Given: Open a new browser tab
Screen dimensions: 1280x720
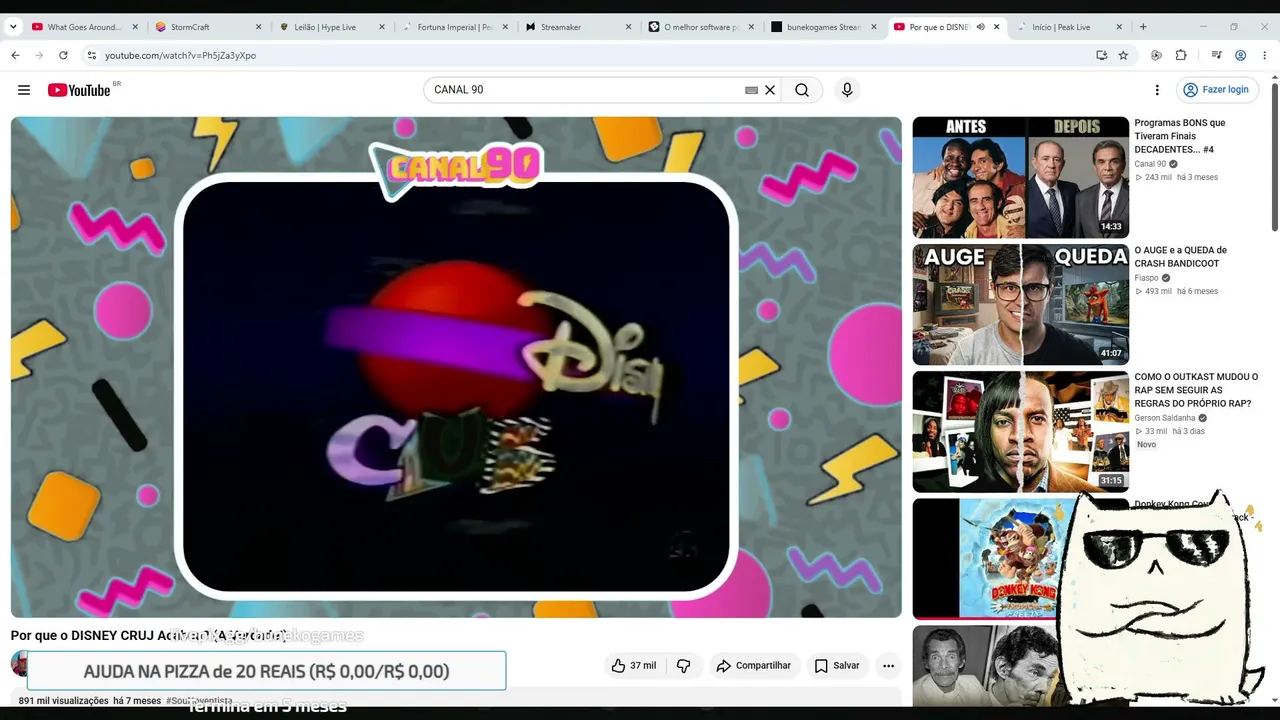Looking at the screenshot, I should [1143, 27].
